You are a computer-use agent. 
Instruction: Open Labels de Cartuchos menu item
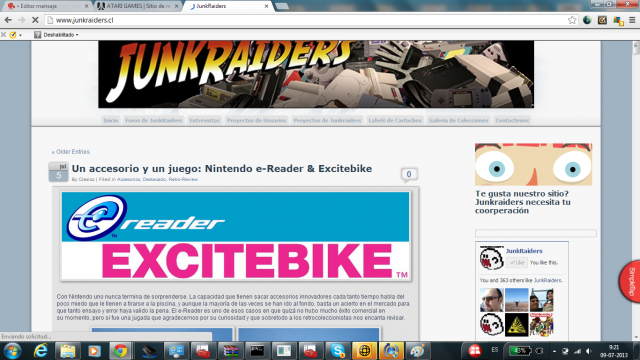395,120
